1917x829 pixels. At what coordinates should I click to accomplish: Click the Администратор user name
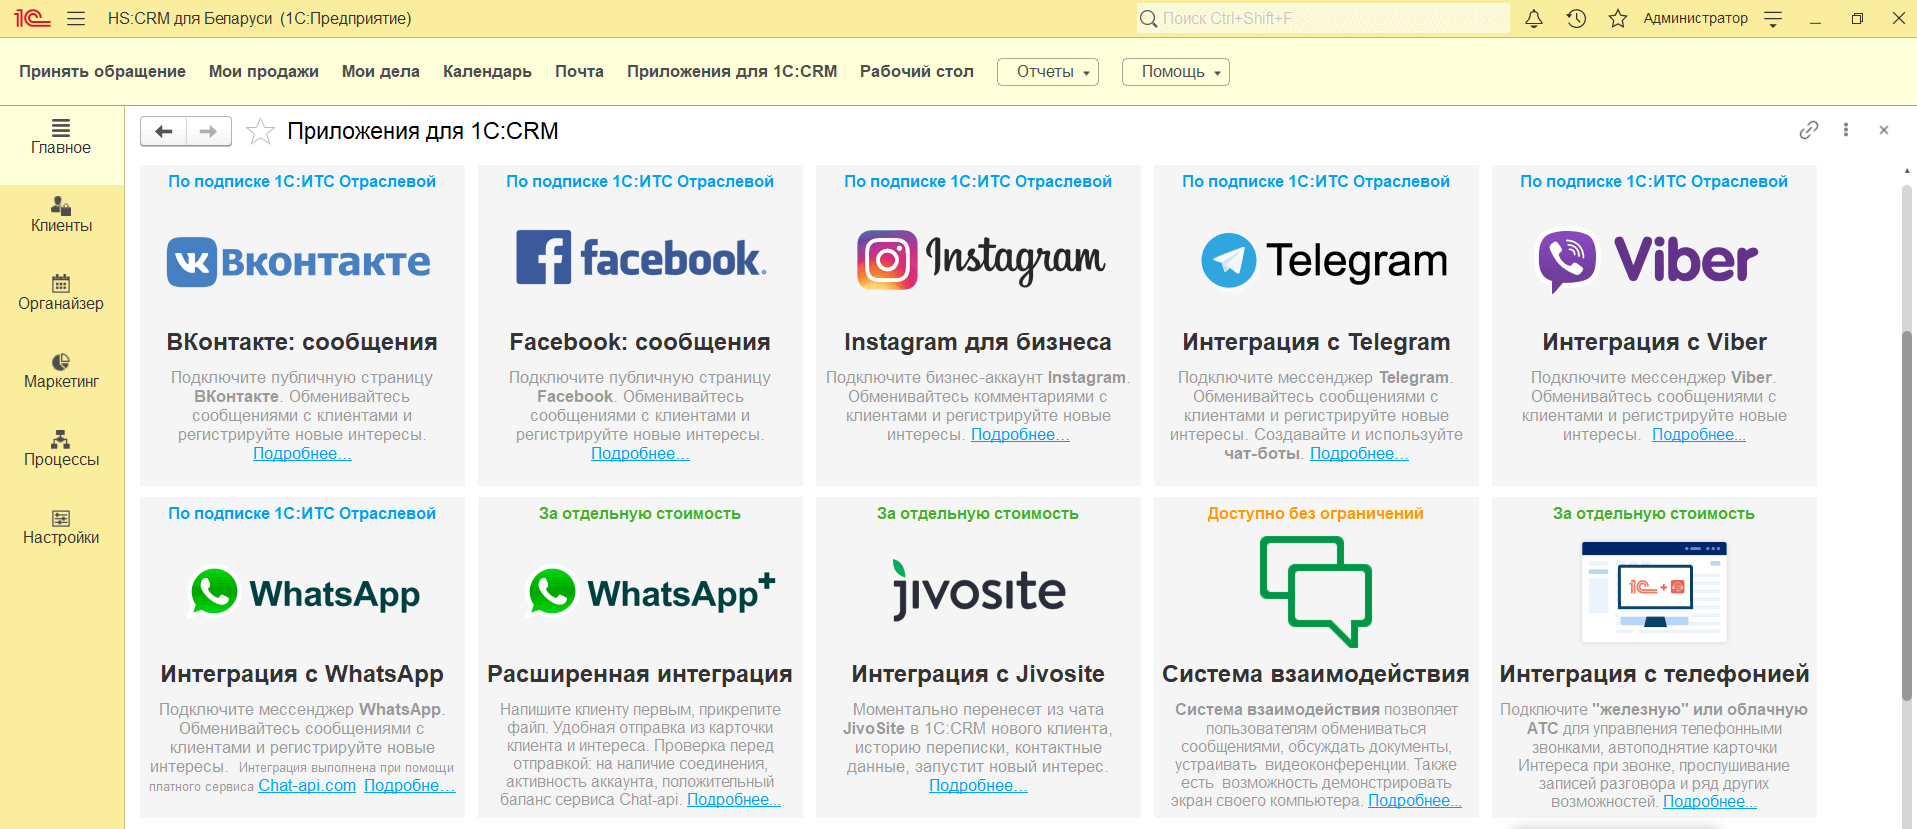tap(1696, 18)
